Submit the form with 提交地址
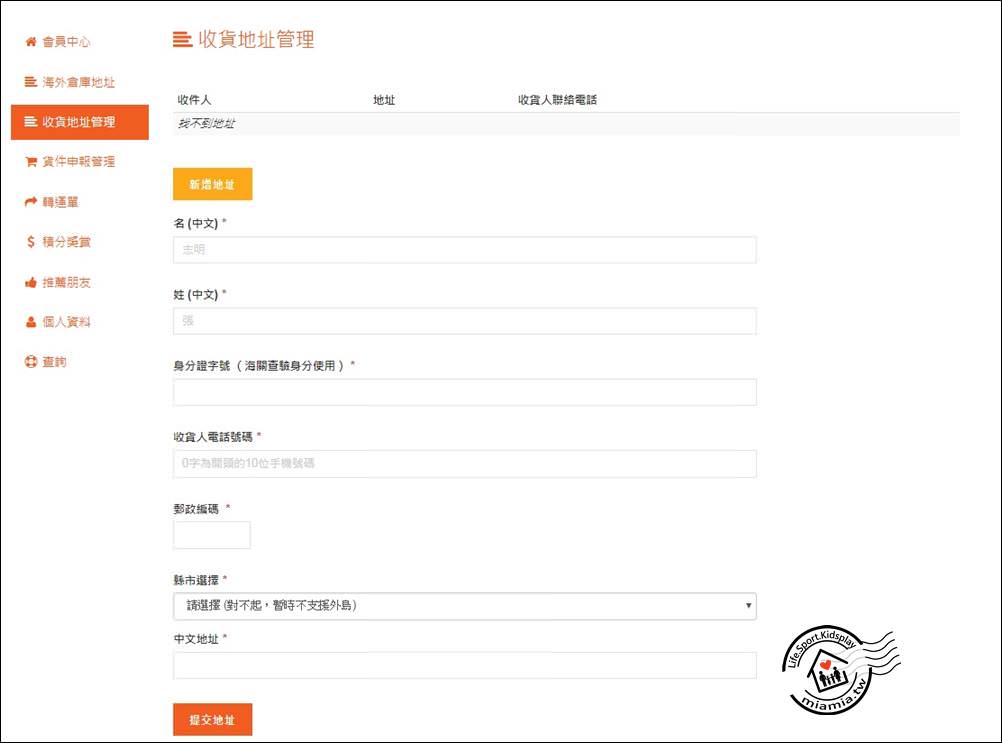Image resolution: width=1002 pixels, height=743 pixels. point(212,720)
